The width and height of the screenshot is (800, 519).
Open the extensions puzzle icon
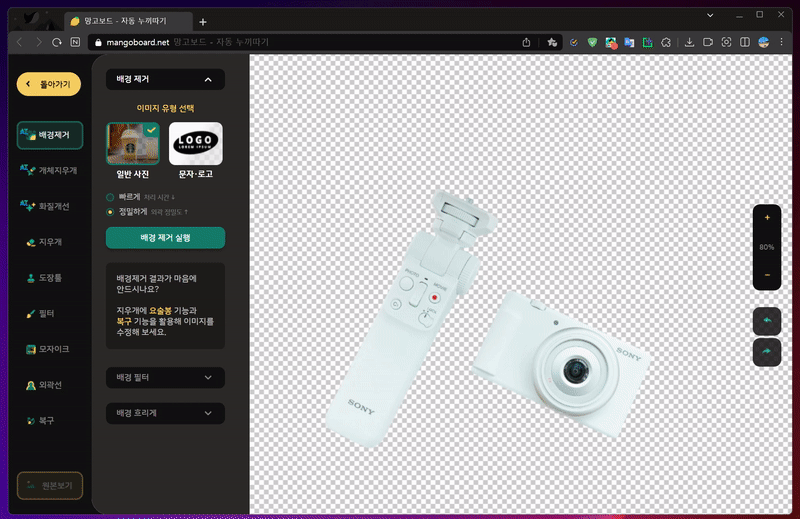point(666,42)
